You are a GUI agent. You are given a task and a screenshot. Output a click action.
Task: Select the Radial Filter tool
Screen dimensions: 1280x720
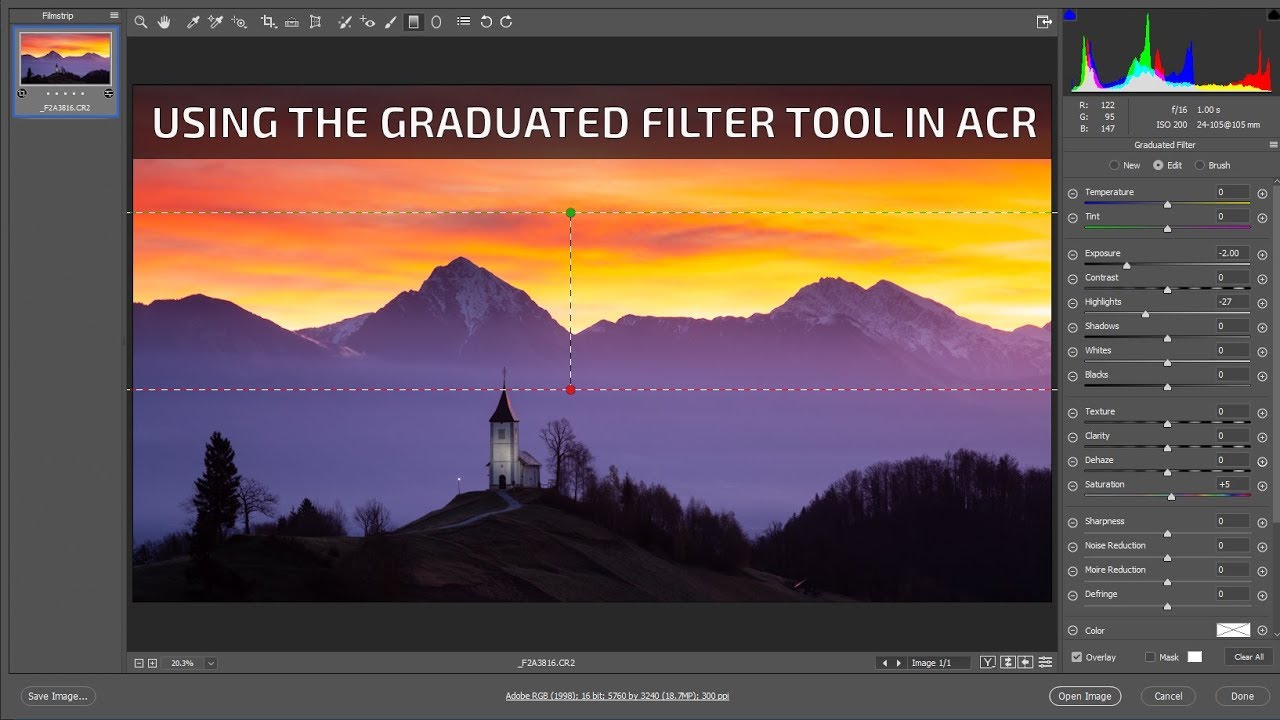[436, 22]
